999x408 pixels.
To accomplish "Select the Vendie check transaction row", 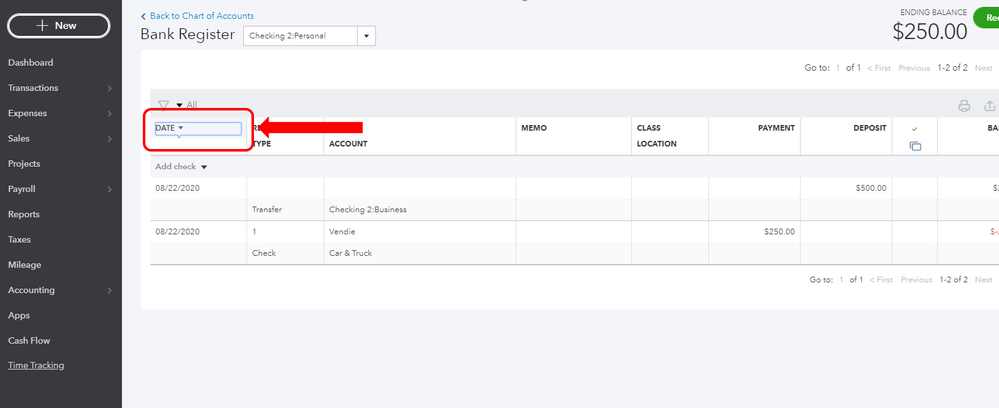I will [x=574, y=242].
